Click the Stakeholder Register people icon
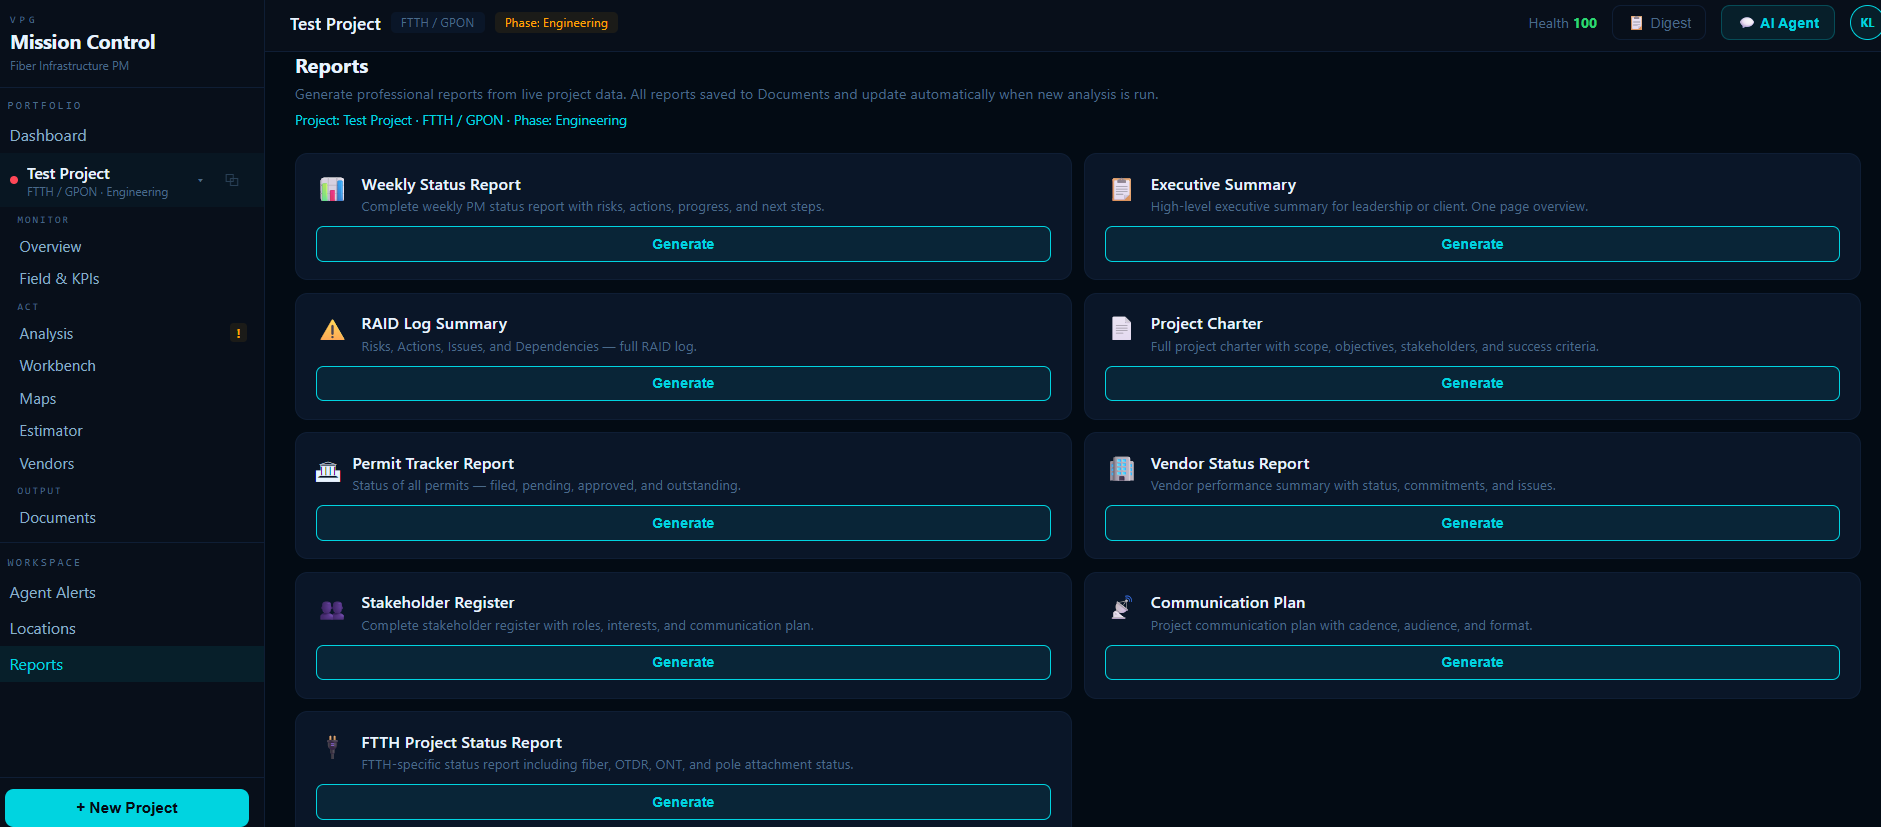1881x827 pixels. pos(332,610)
